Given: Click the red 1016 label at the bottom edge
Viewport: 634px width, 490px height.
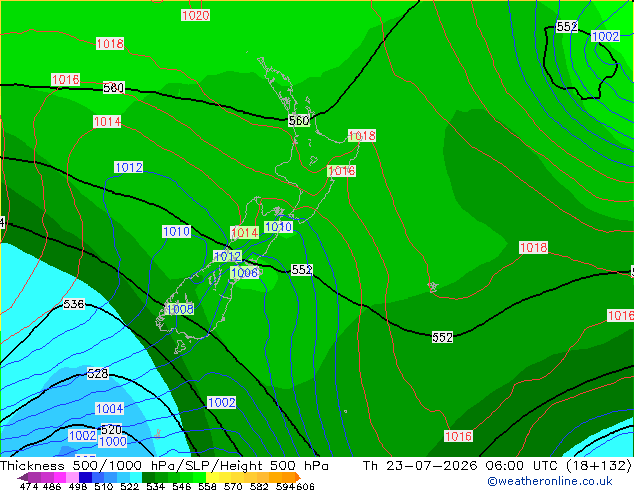Looking at the screenshot, I should 458,436.
